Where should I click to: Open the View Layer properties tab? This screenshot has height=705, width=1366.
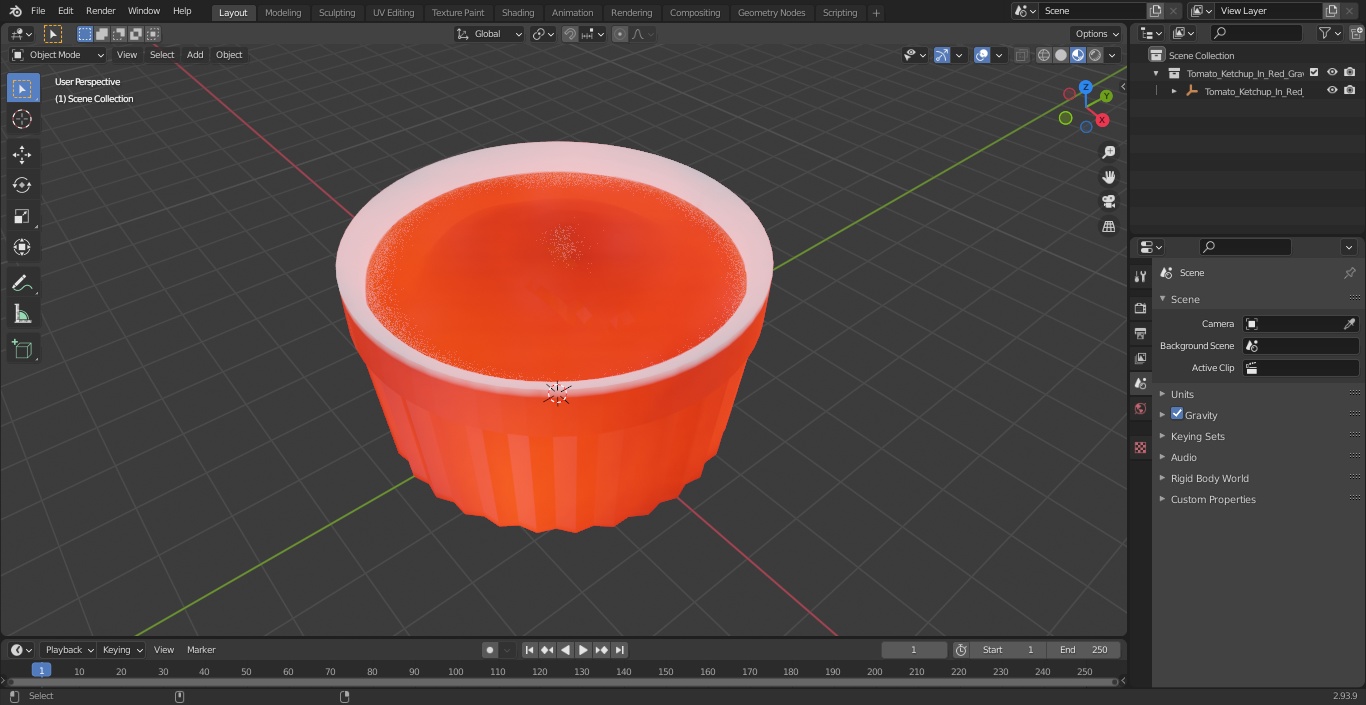coord(1140,358)
